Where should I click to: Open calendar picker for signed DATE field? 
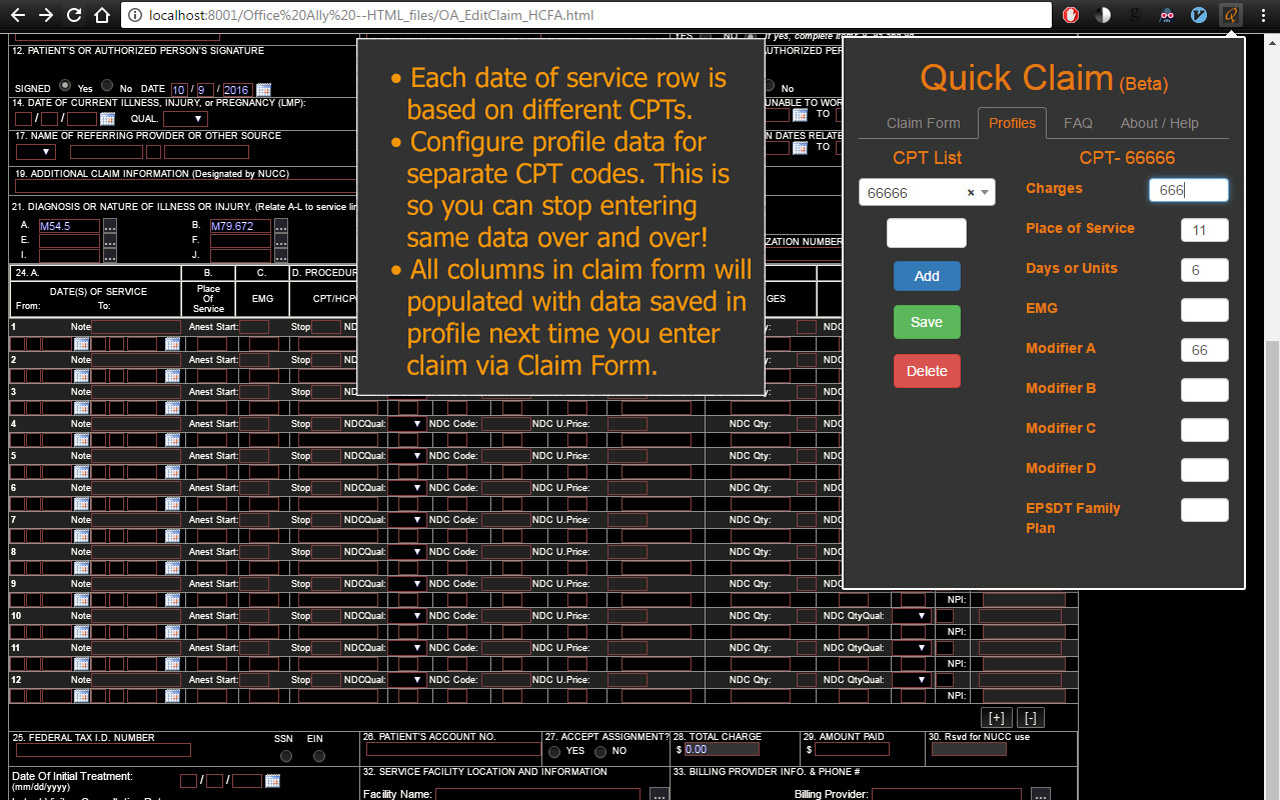[264, 90]
